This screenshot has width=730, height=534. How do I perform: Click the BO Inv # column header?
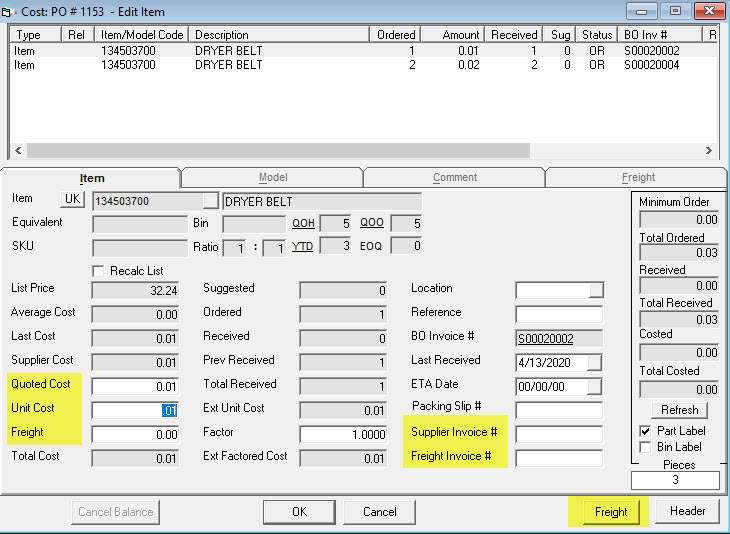coord(660,35)
